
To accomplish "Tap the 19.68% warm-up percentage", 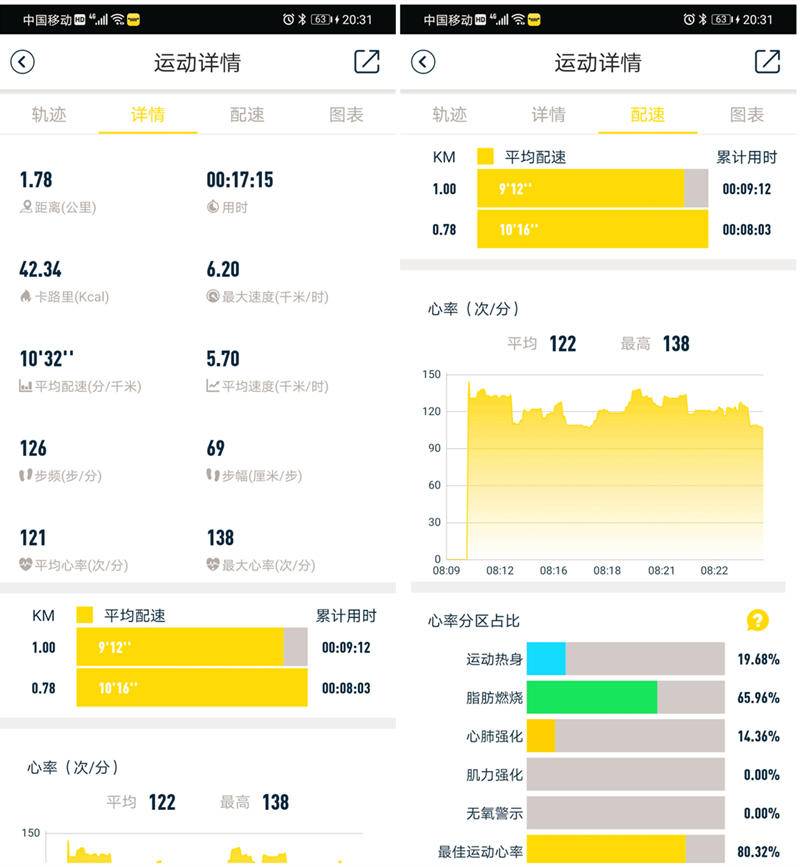I will click(x=758, y=659).
